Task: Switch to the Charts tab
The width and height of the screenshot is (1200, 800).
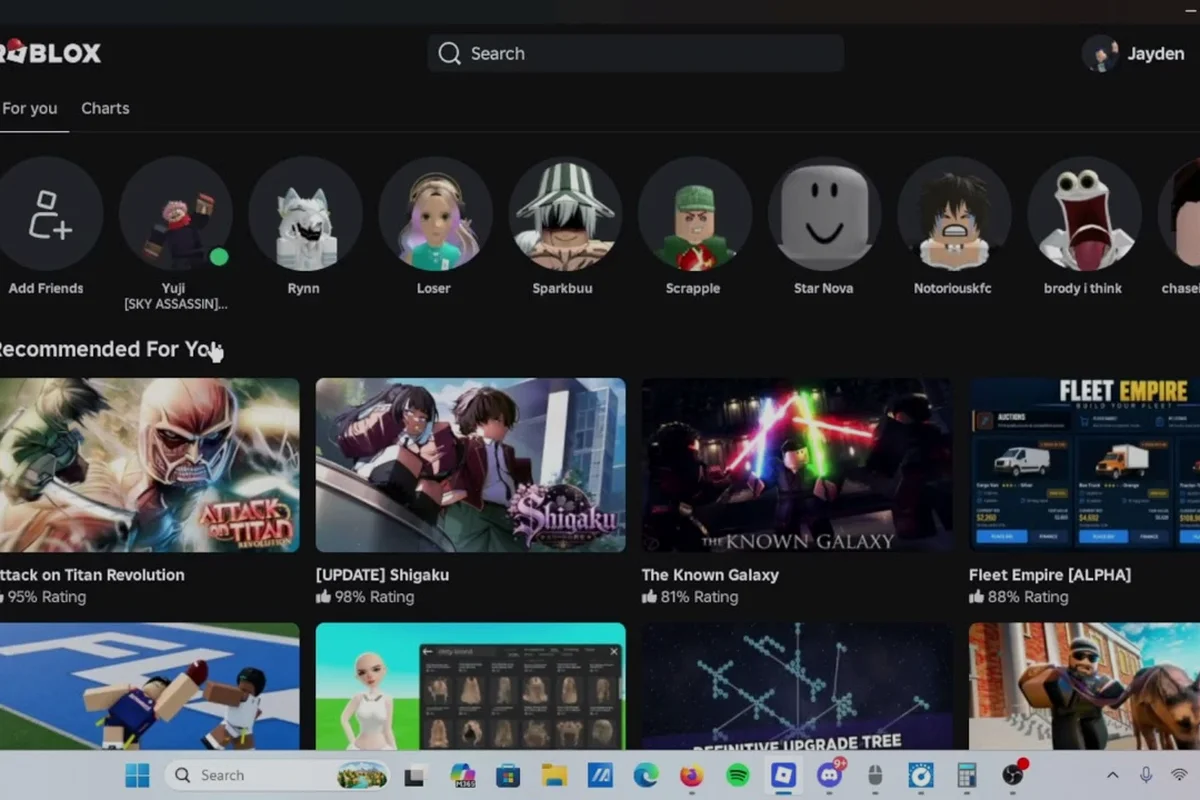Action: point(105,108)
